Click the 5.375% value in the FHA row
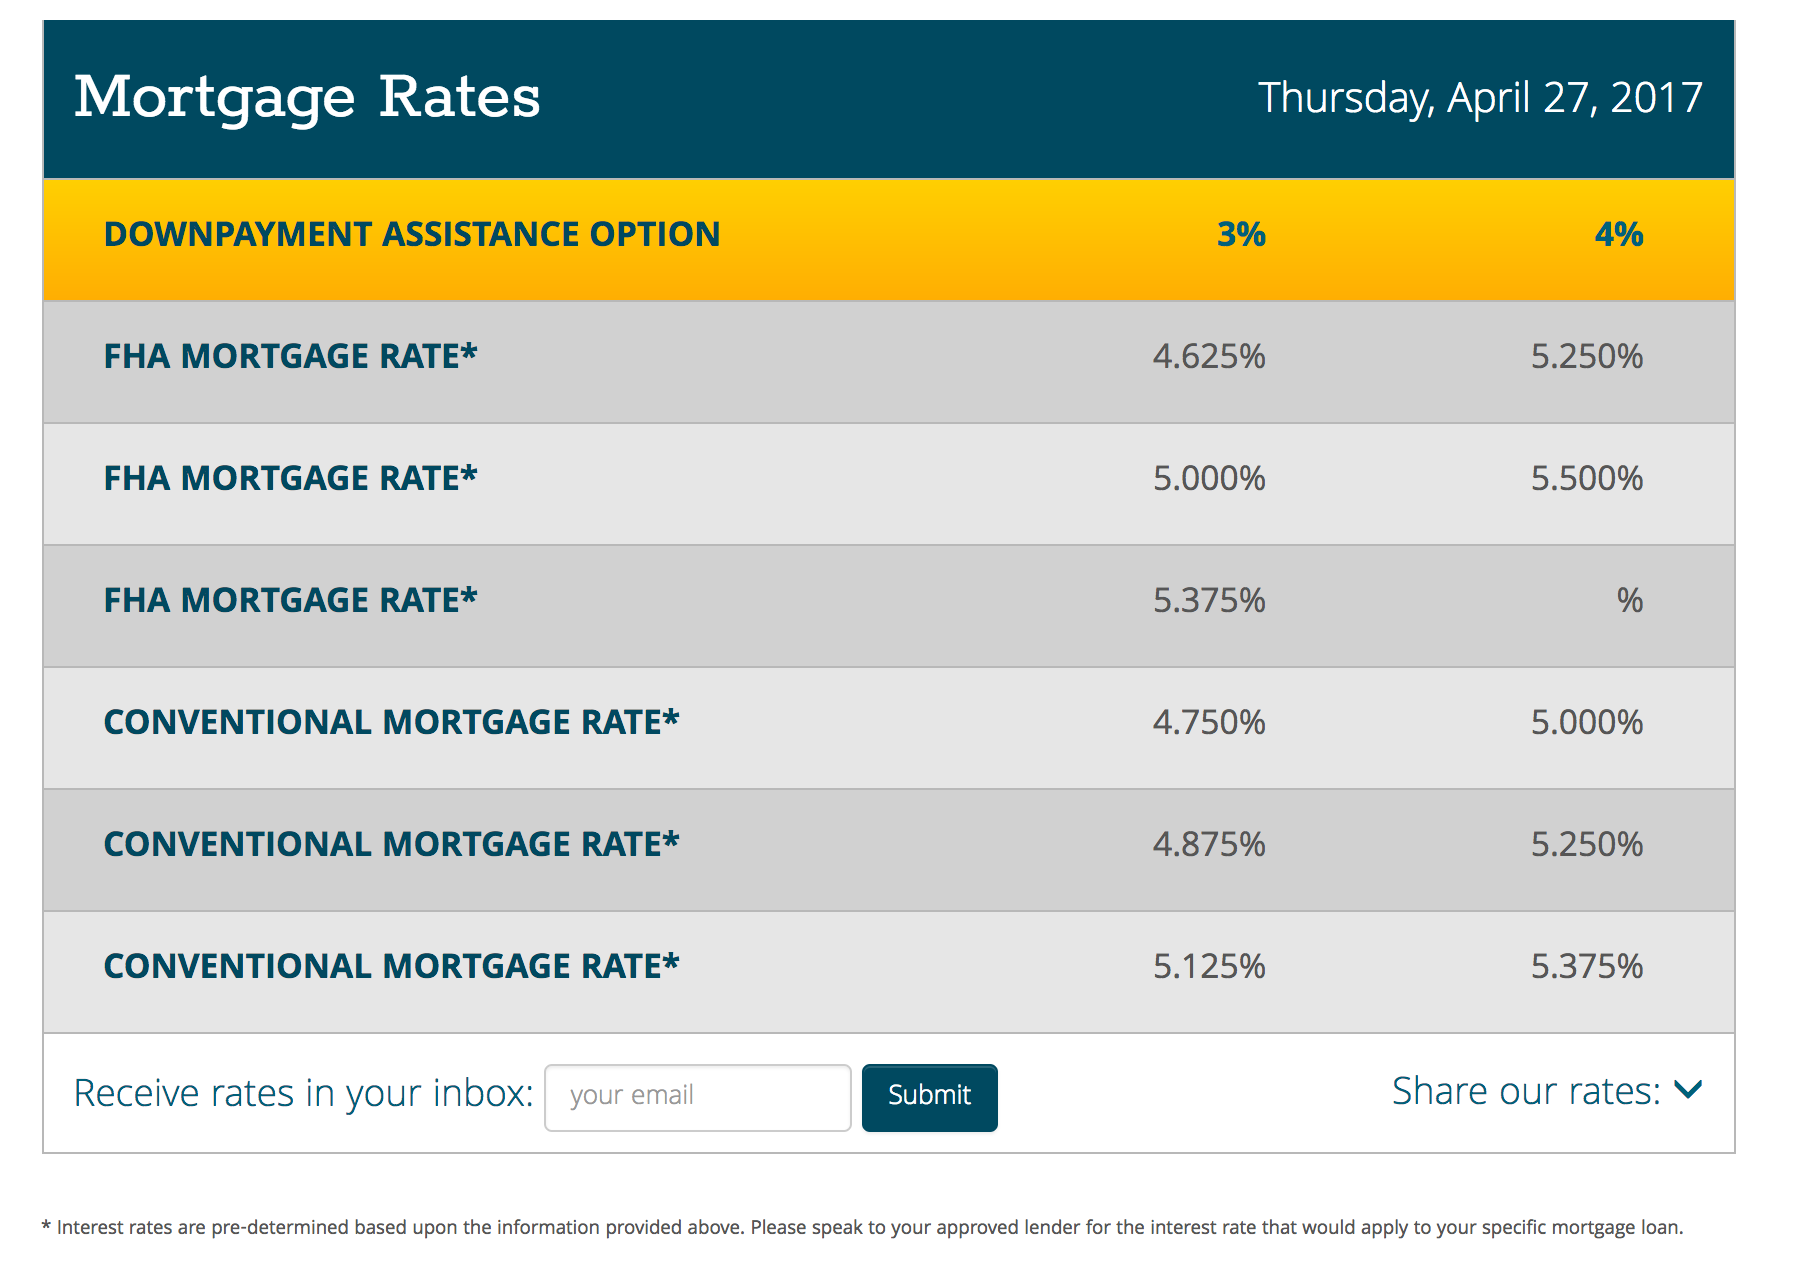1798x1274 pixels. pos(1209,600)
